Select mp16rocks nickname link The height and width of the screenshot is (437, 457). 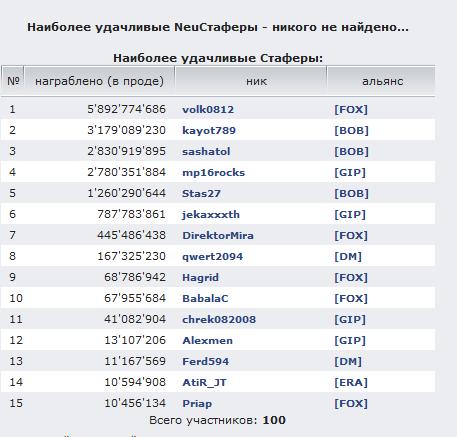coord(213,172)
